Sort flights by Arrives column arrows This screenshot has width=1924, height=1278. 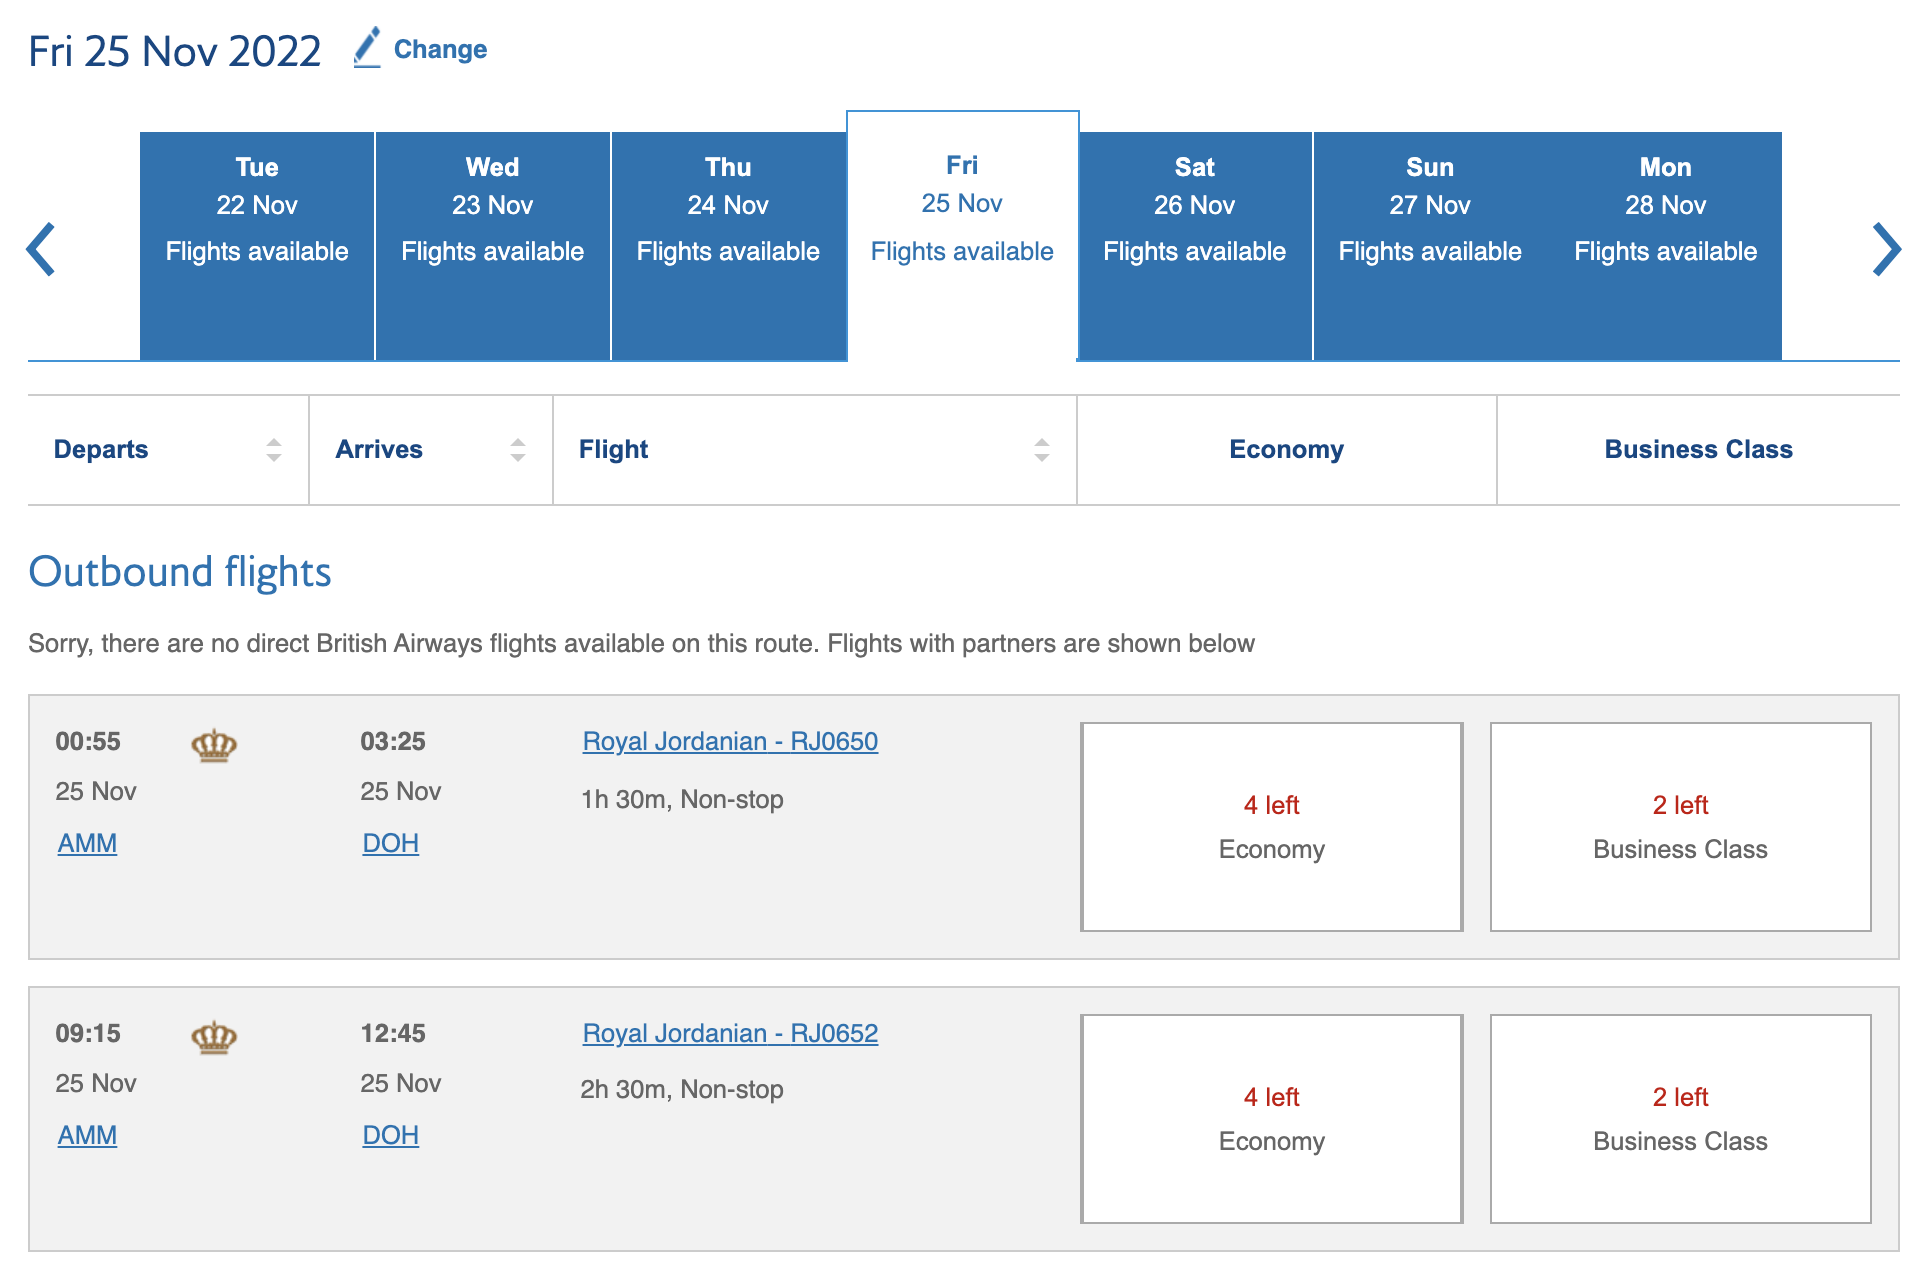[x=517, y=450]
